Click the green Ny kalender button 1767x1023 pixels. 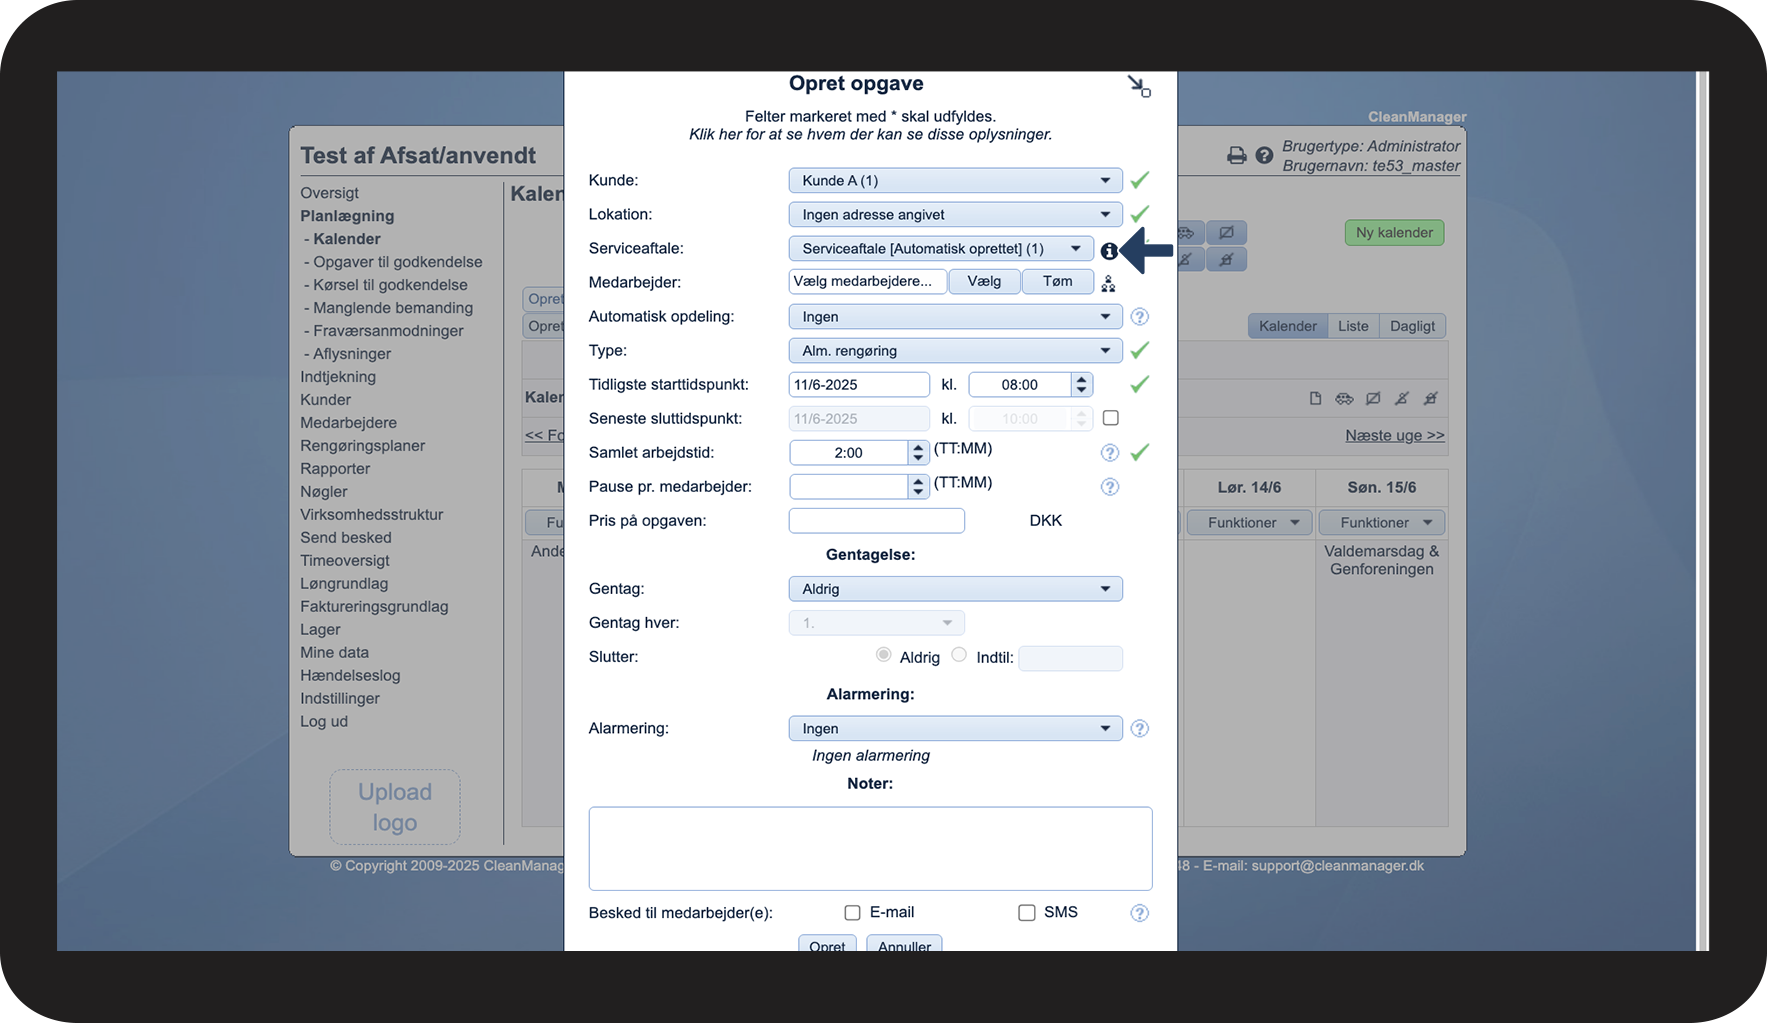pyautogui.click(x=1394, y=233)
